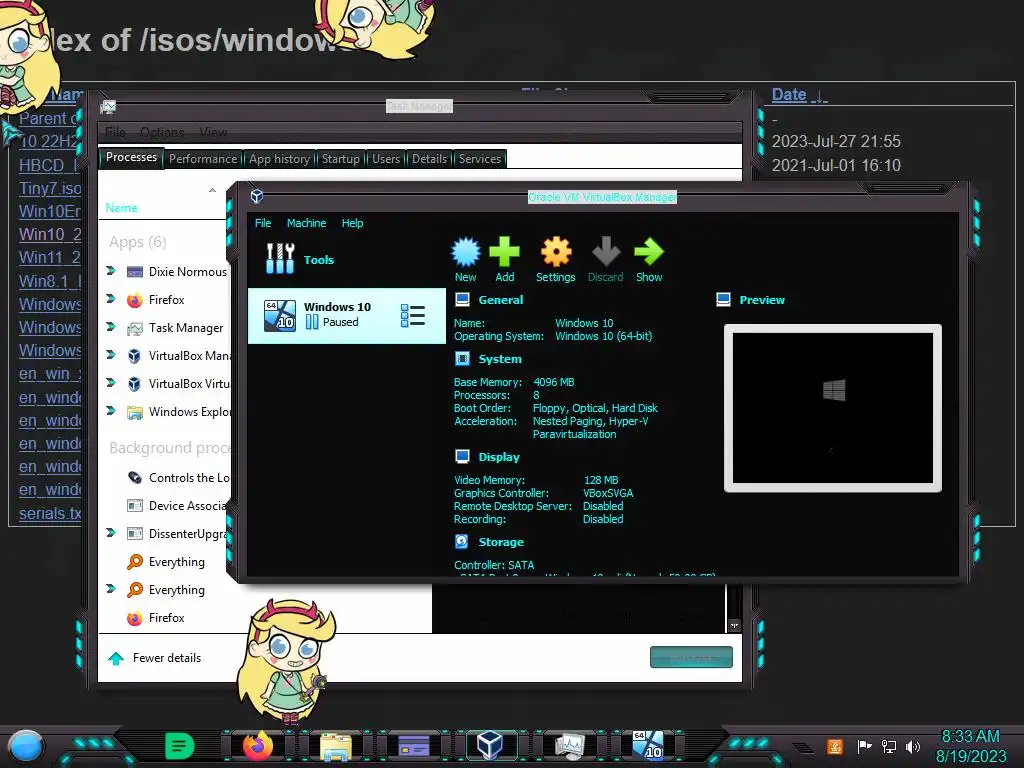Image resolution: width=1024 pixels, height=768 pixels.
Task: Click the VirtualBox cube taskbar icon
Action: 490,745
